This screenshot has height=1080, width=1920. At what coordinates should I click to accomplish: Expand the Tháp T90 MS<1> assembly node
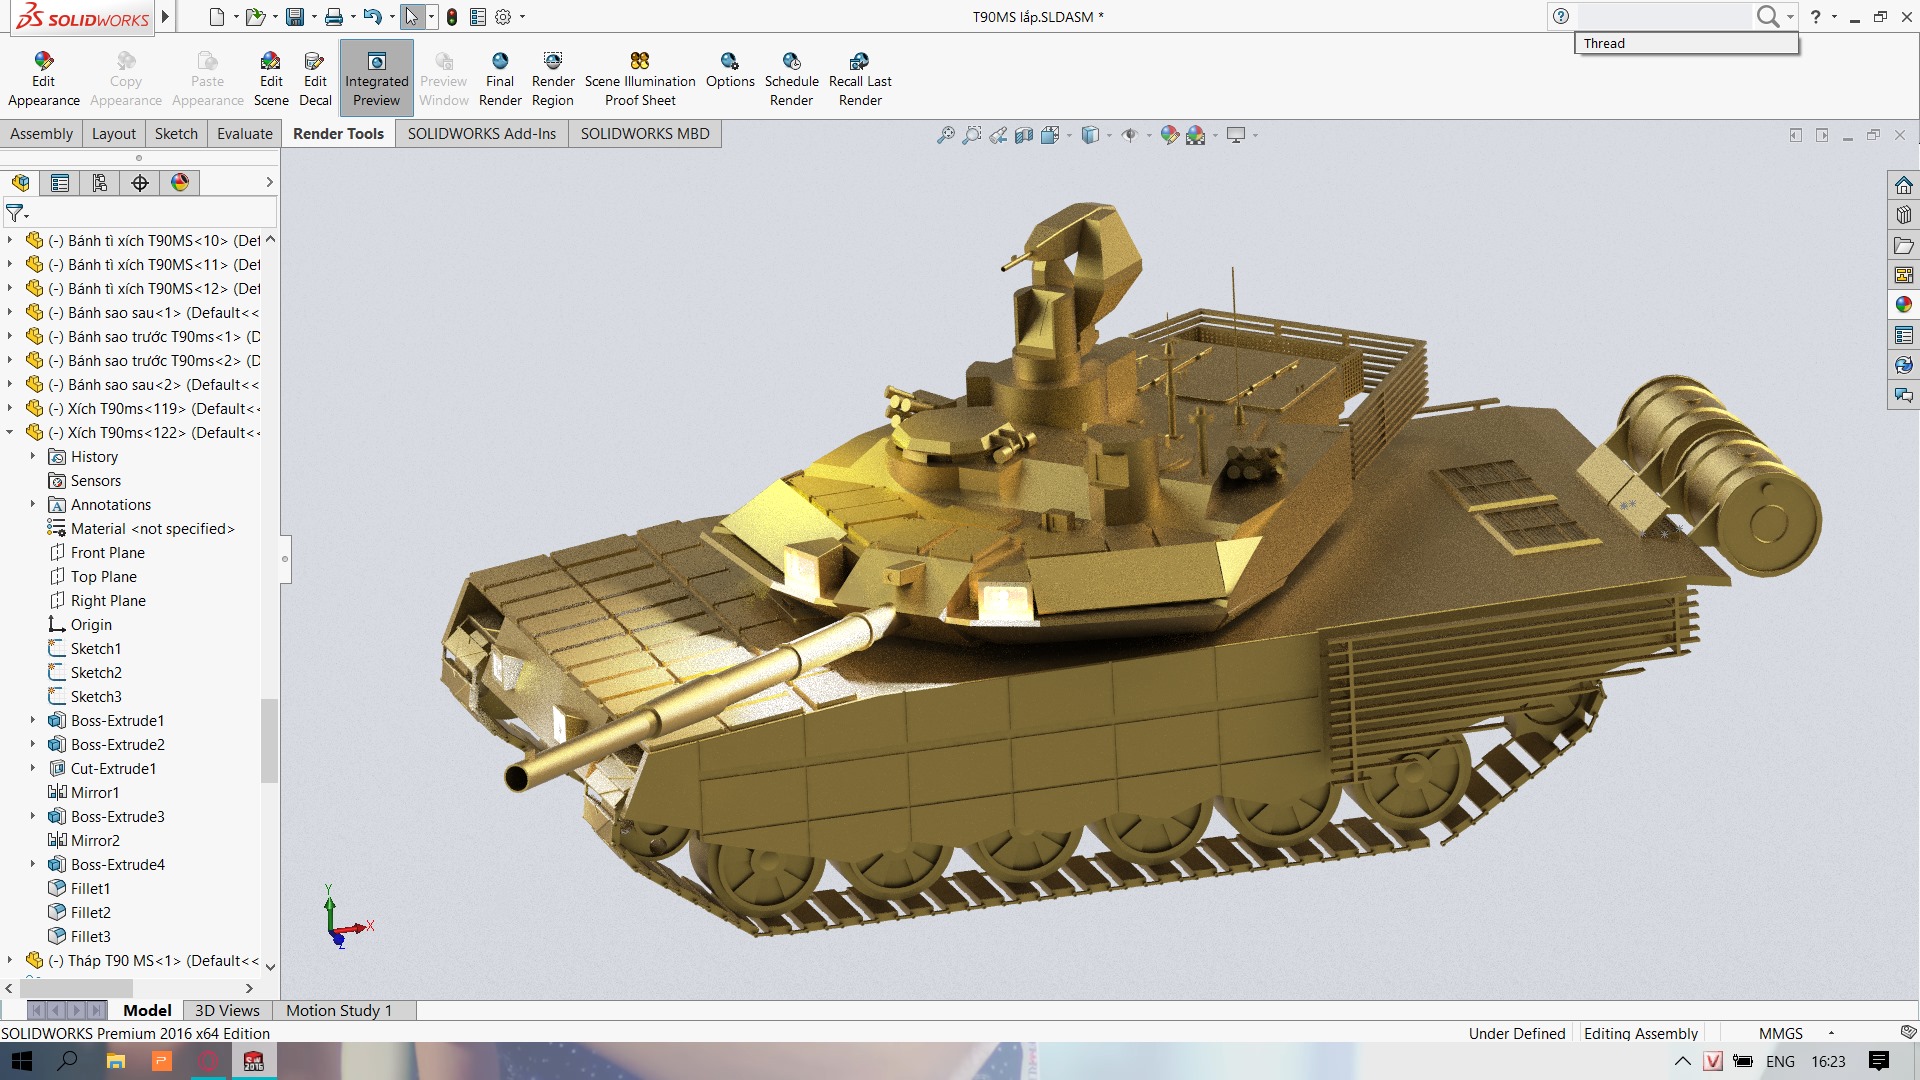pyautogui.click(x=11, y=960)
